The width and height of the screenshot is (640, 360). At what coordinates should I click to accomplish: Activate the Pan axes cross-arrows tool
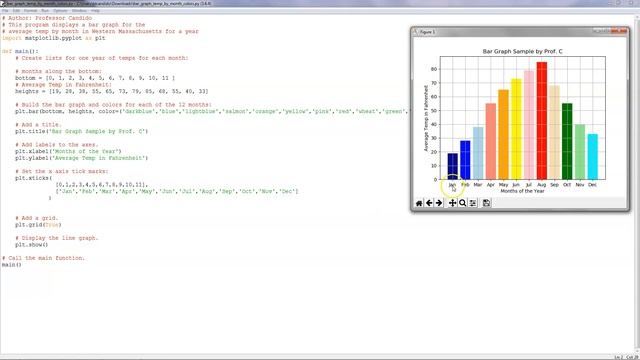click(452, 203)
